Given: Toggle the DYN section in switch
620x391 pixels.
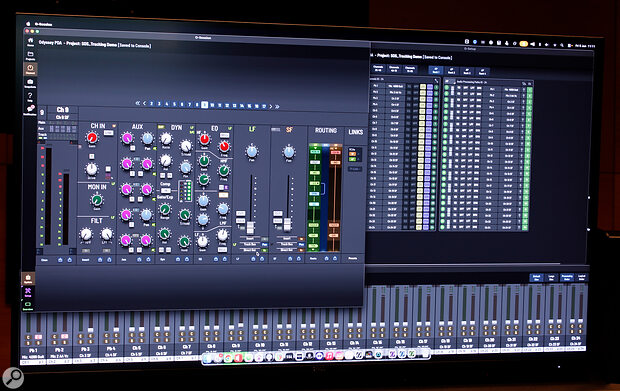Looking at the screenshot, I should tap(192, 128).
